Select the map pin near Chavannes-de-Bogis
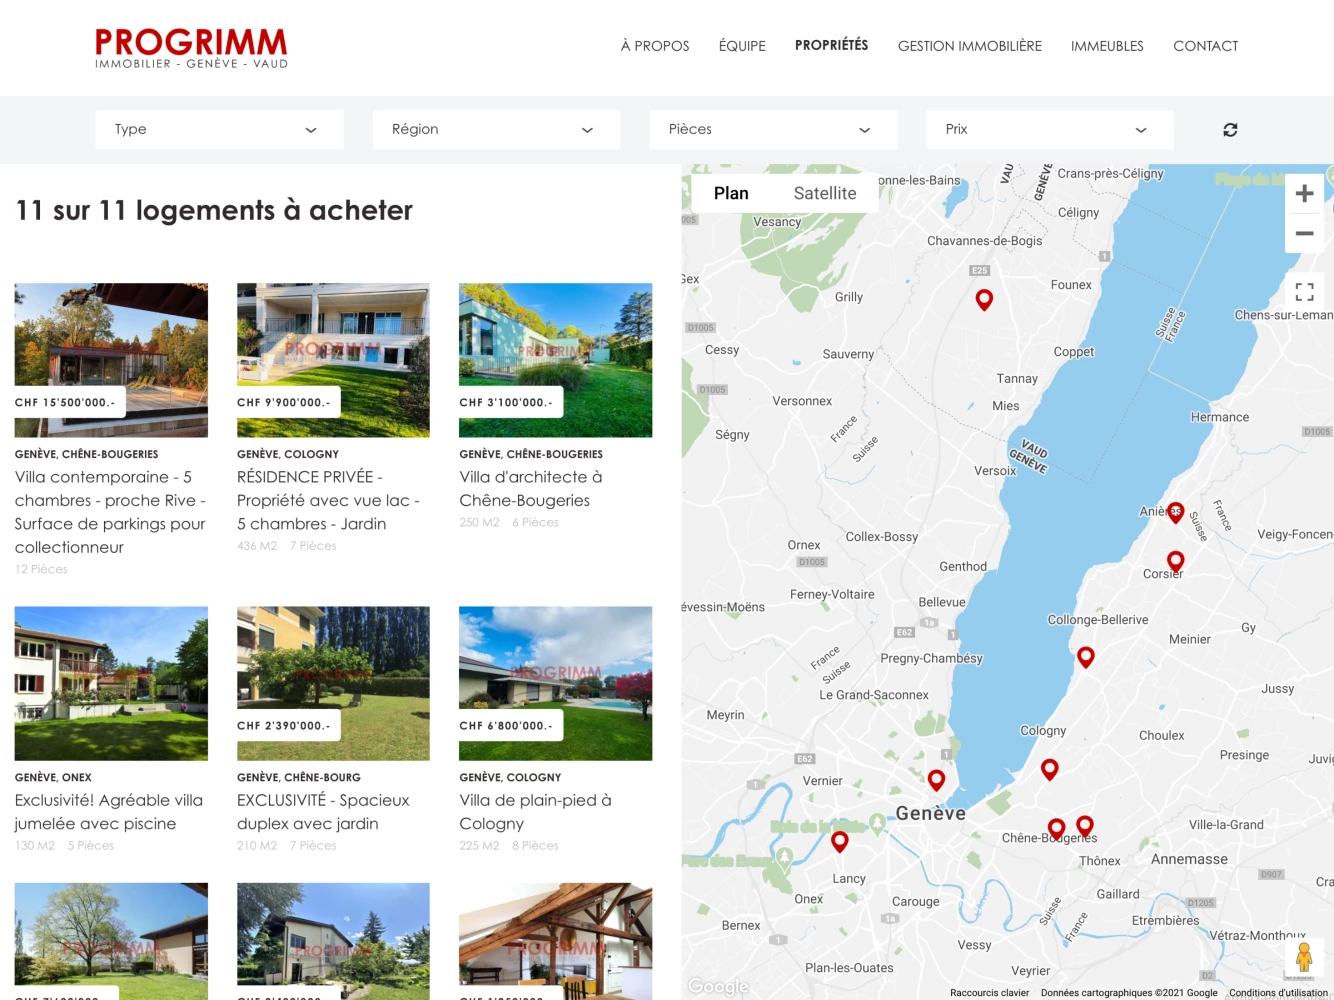Viewport: 1334px width, 1000px height. click(984, 300)
